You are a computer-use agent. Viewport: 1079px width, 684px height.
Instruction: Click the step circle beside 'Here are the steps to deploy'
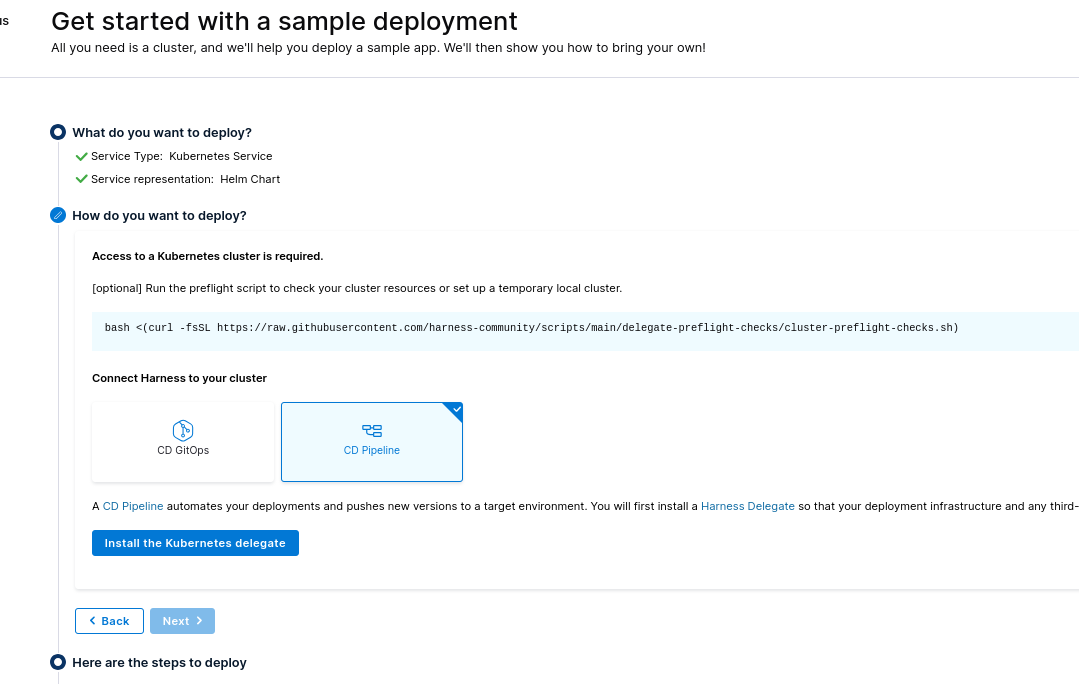58,662
